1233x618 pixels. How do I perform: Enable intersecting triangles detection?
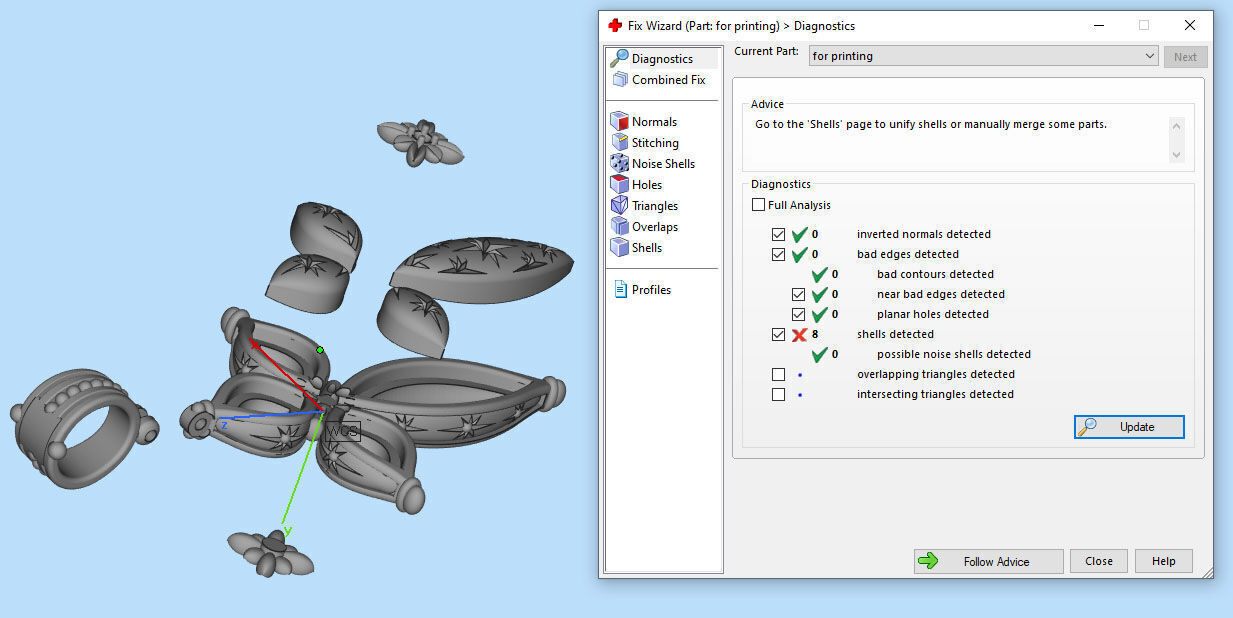point(779,394)
